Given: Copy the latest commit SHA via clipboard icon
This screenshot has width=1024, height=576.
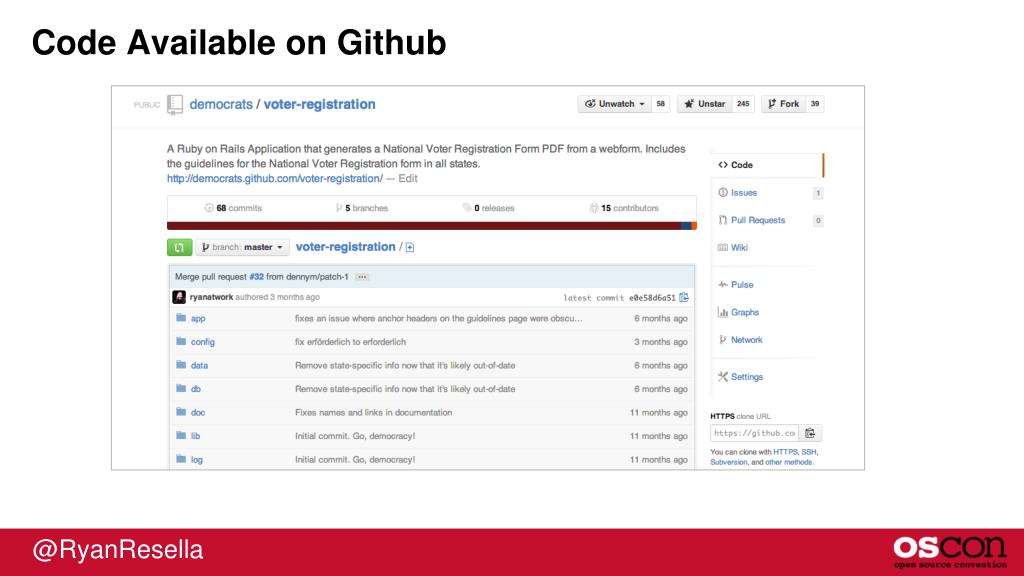Looking at the screenshot, I should [x=684, y=297].
